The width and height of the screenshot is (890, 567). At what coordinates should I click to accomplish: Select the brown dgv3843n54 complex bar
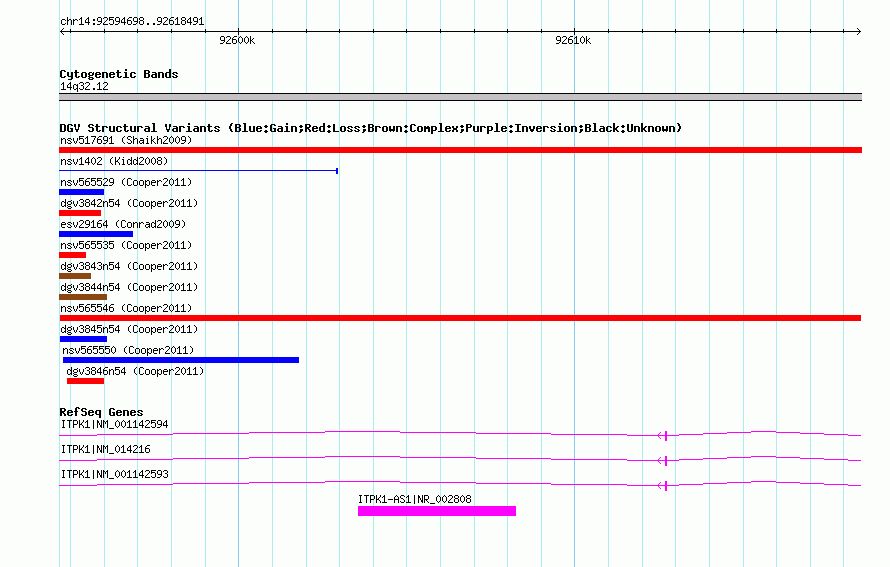click(x=75, y=276)
